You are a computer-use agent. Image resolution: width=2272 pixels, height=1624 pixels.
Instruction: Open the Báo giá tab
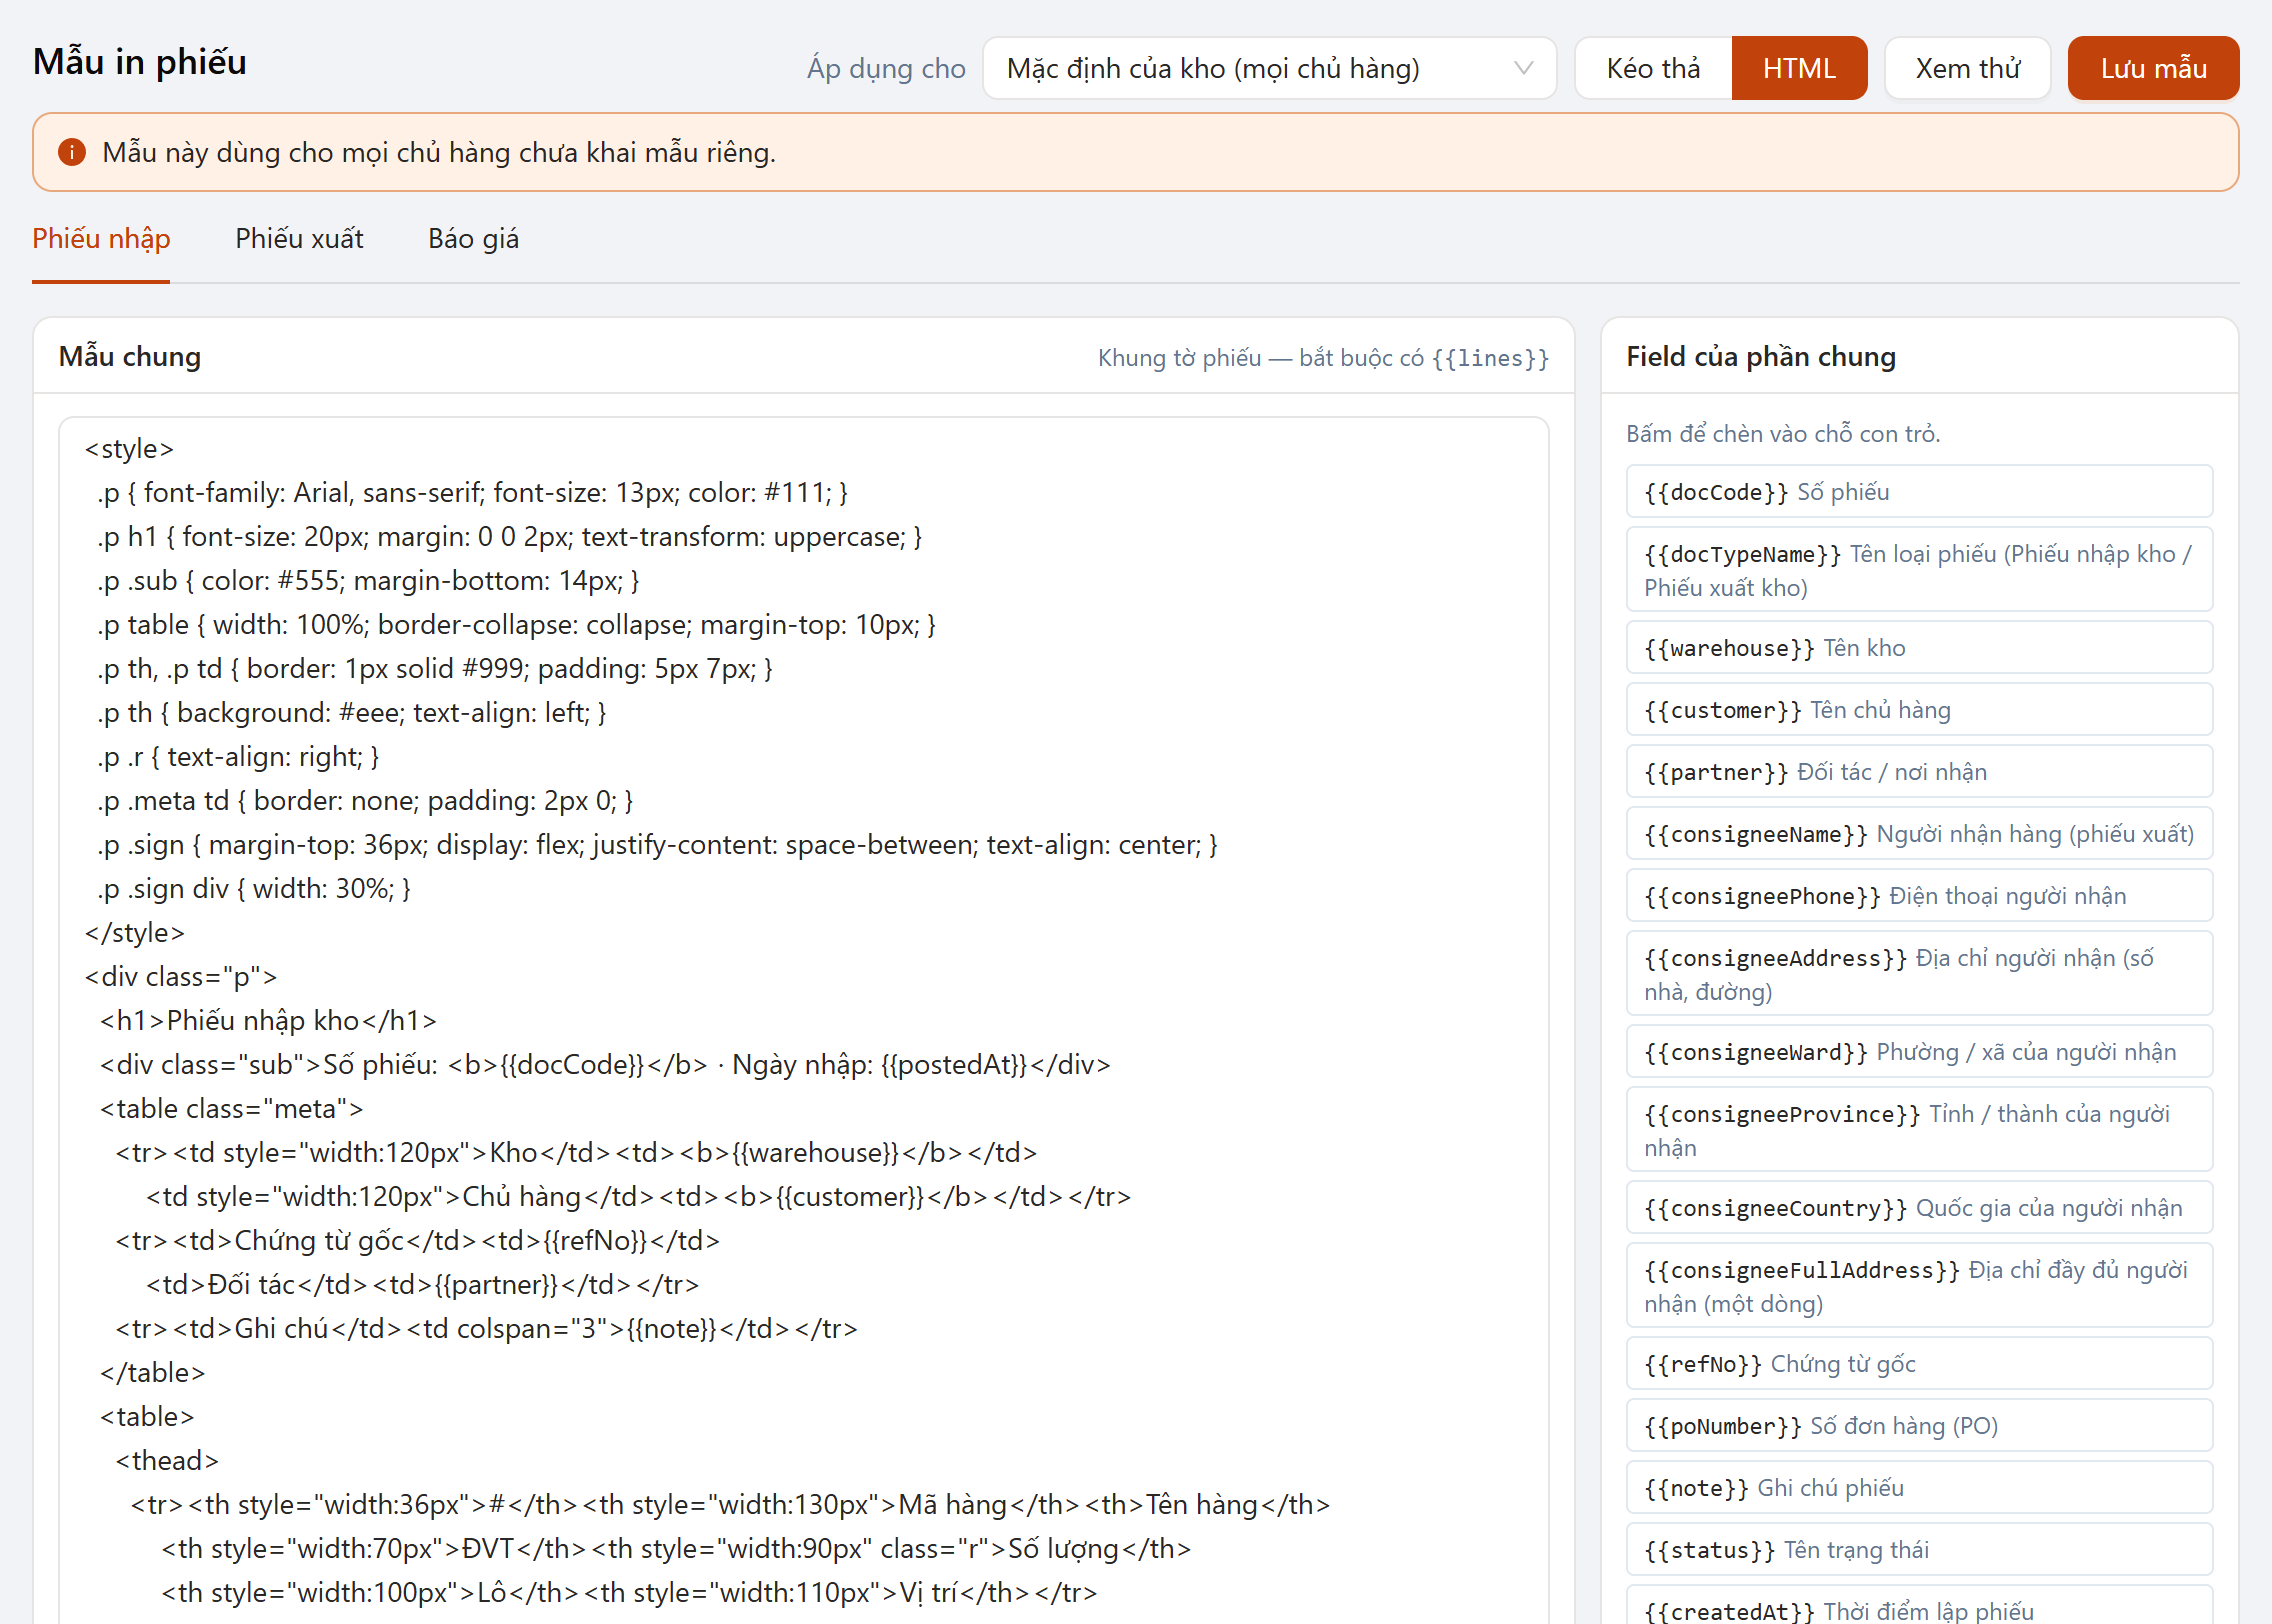coord(473,239)
